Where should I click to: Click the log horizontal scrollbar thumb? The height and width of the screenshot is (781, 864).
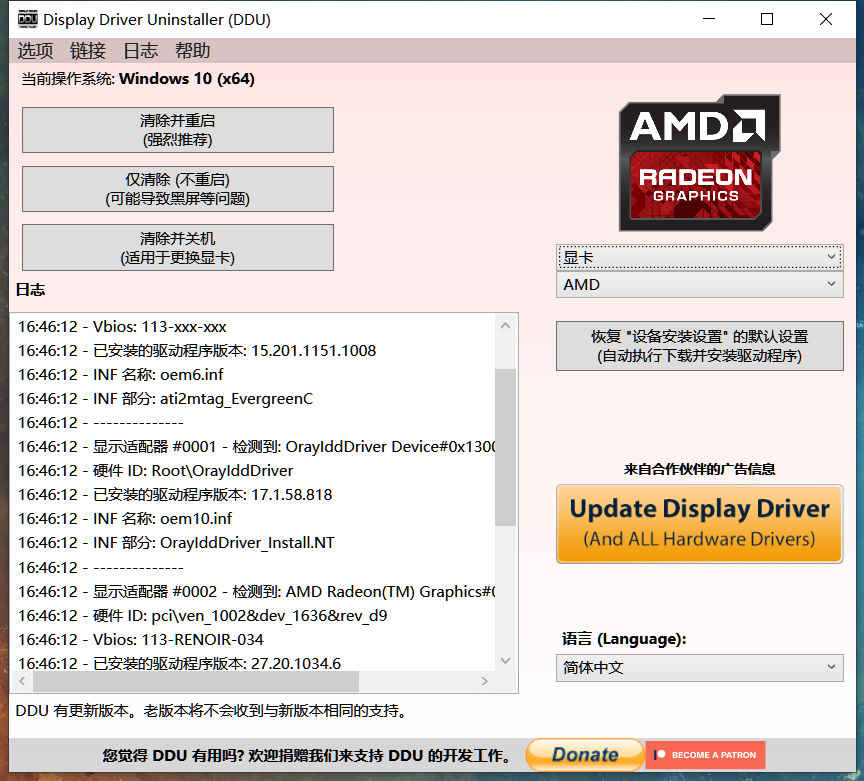pyautogui.click(x=196, y=681)
